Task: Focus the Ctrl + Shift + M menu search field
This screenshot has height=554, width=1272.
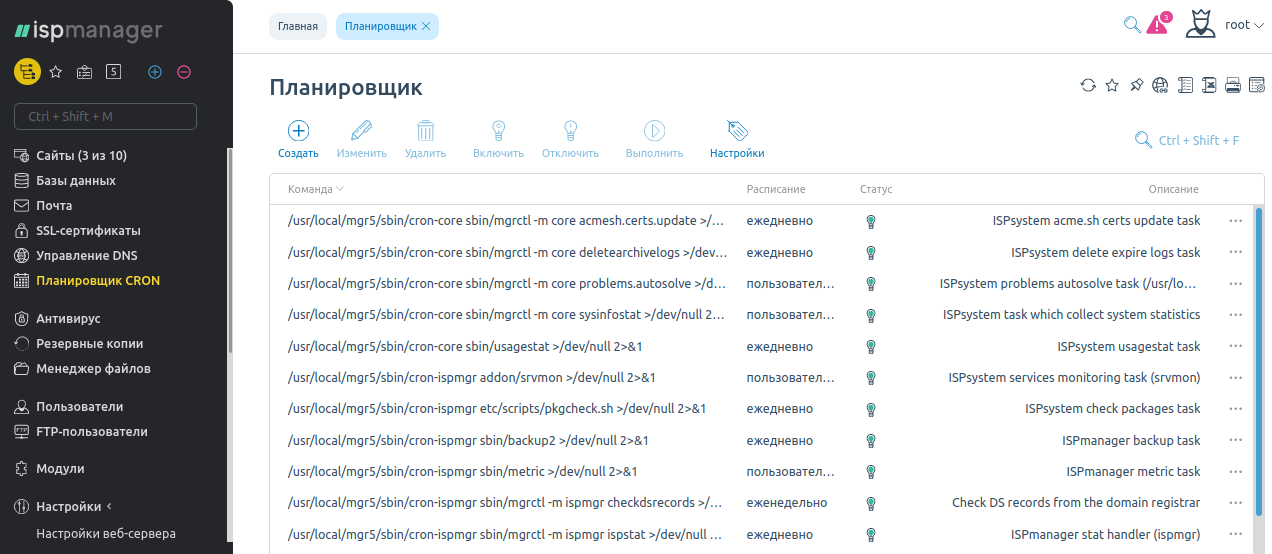Action: click(105, 117)
